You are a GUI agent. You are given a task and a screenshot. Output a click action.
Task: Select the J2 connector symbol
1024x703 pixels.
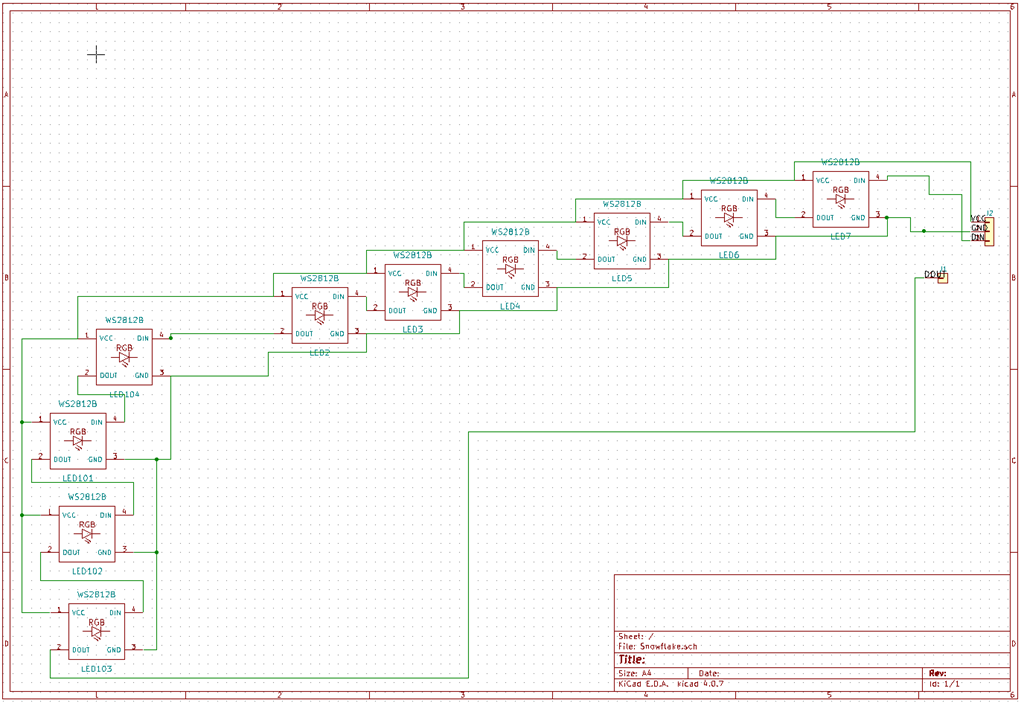pos(989,232)
